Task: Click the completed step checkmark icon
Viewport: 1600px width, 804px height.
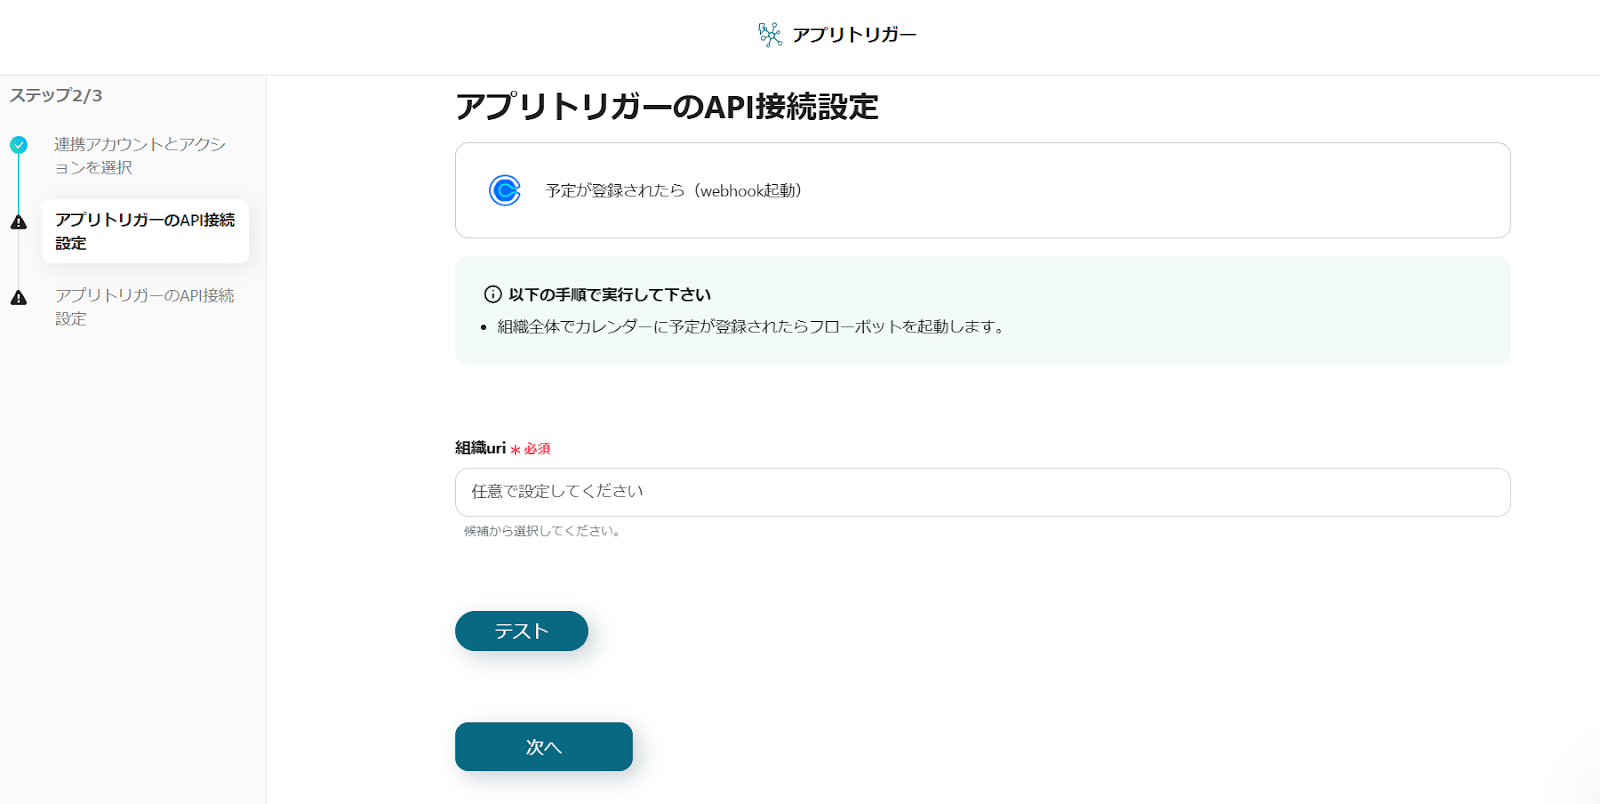Action: tap(19, 145)
